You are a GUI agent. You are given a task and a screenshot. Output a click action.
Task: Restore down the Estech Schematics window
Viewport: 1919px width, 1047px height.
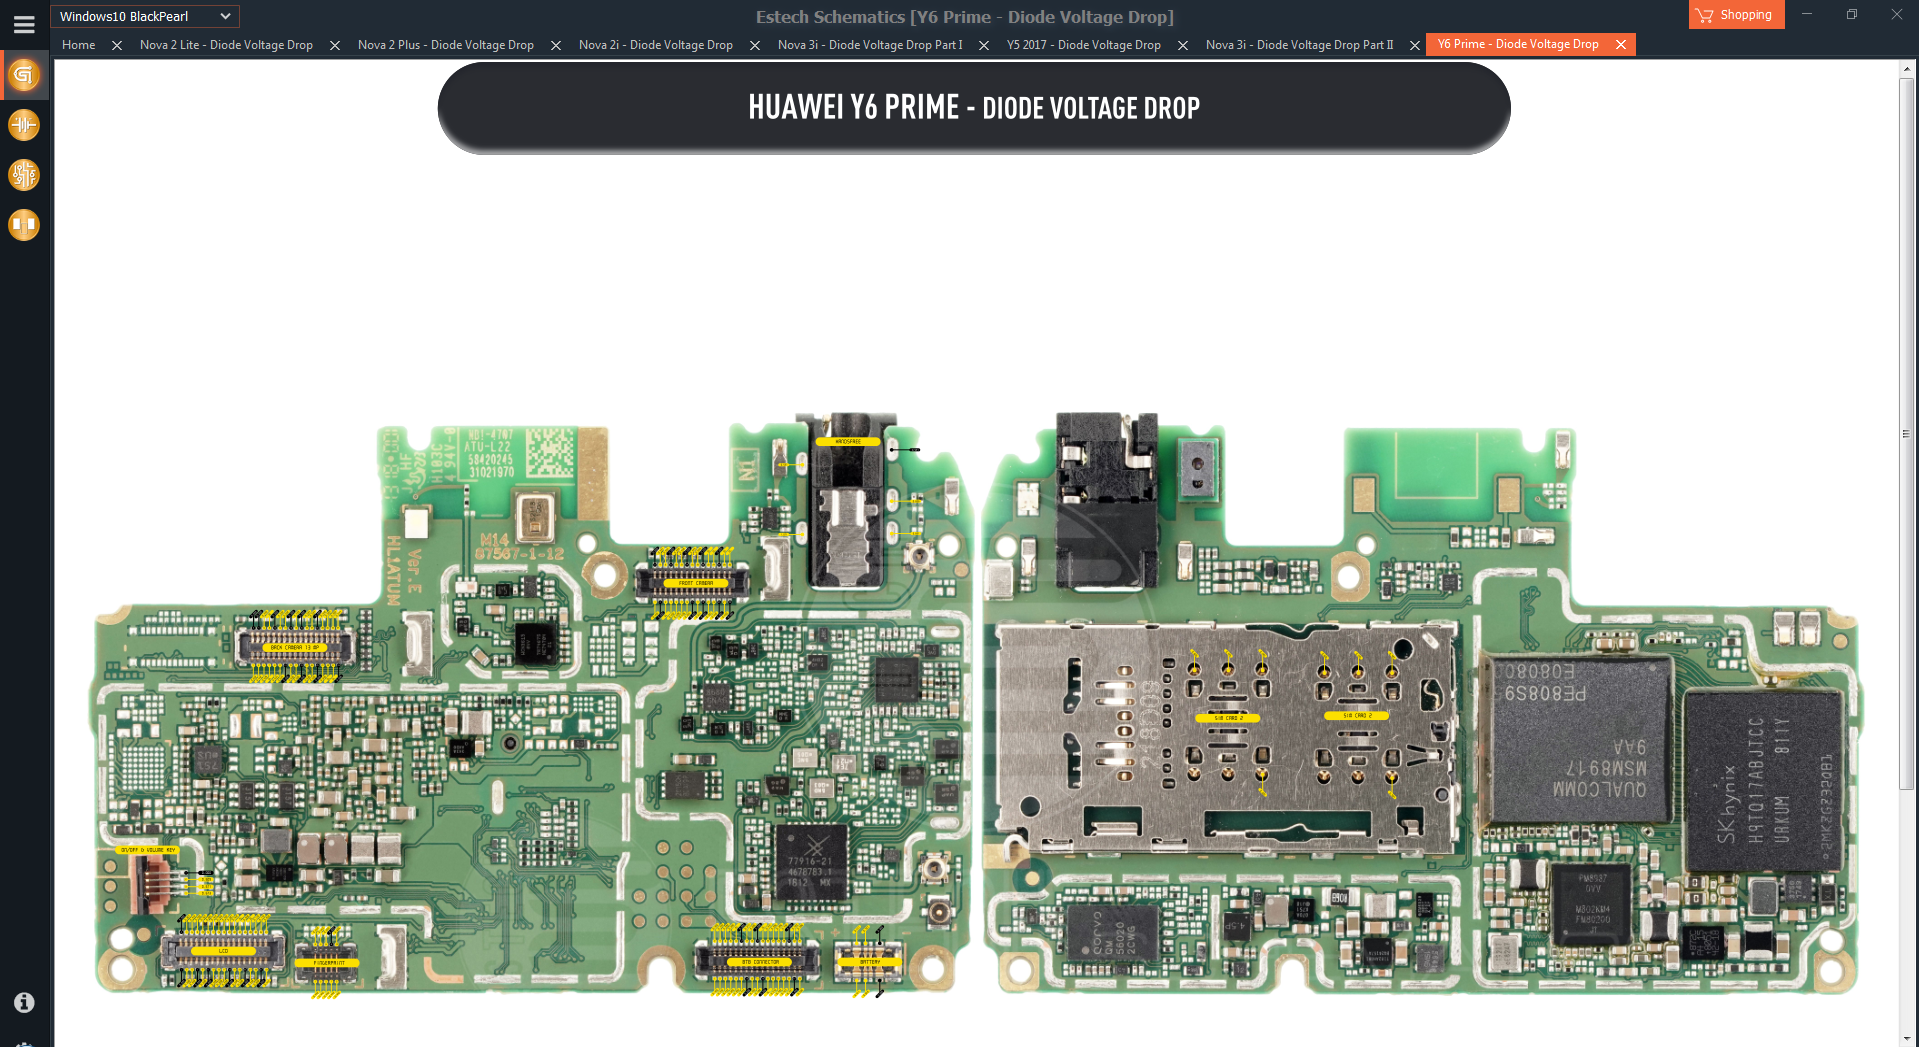1852,14
